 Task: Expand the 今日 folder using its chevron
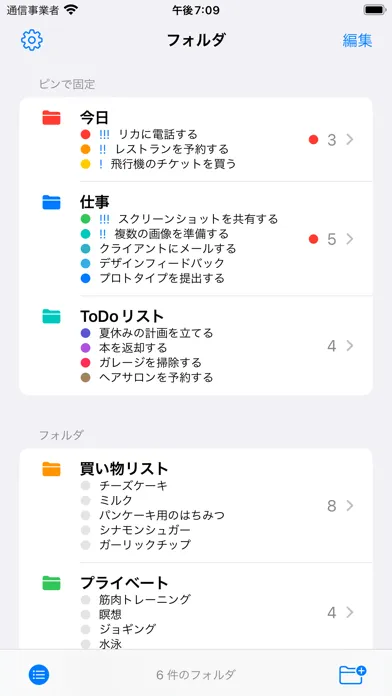click(x=350, y=140)
